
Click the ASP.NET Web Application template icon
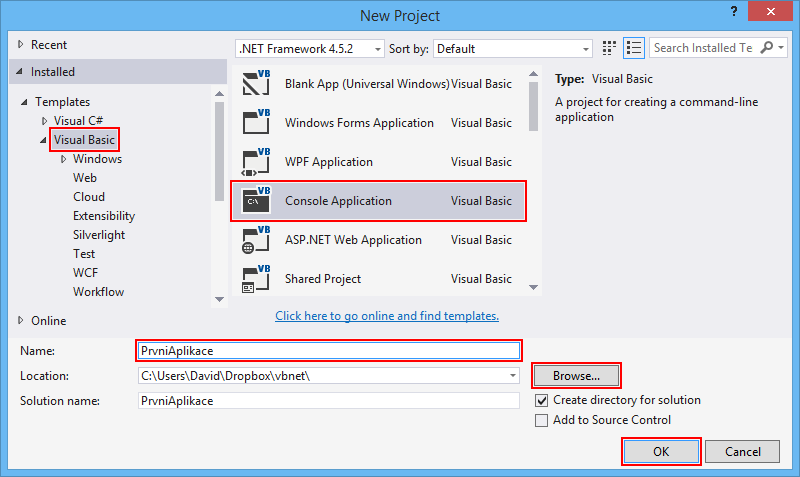[x=256, y=240]
